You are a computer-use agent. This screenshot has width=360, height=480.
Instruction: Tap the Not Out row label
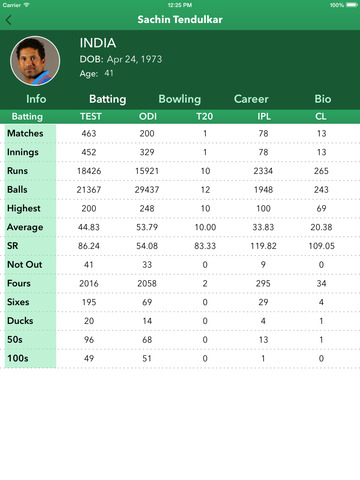tap(25, 265)
